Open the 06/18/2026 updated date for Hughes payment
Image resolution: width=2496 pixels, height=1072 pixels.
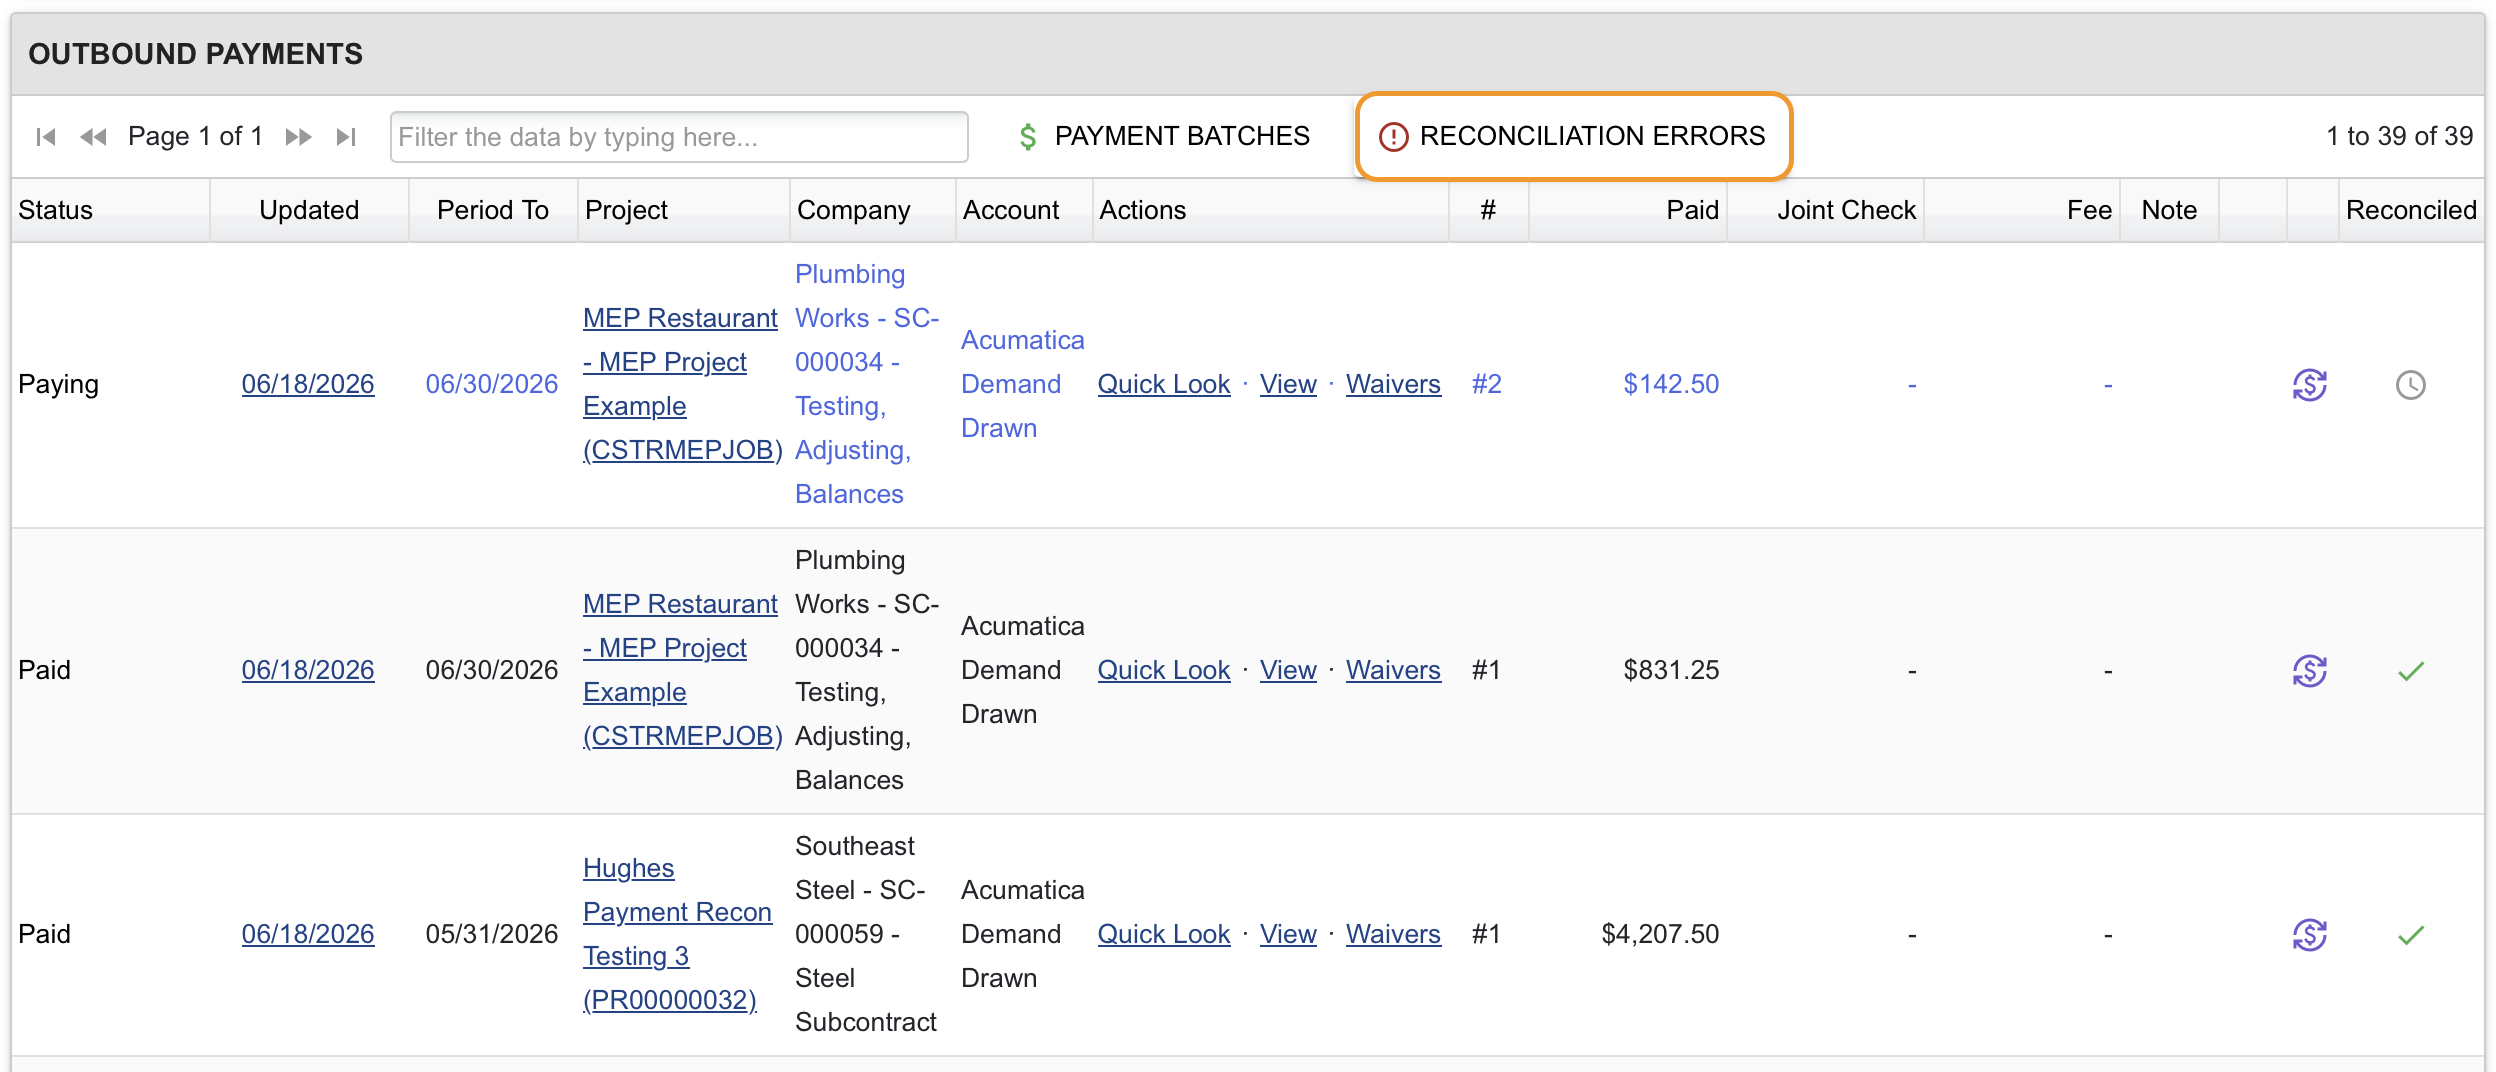click(308, 934)
